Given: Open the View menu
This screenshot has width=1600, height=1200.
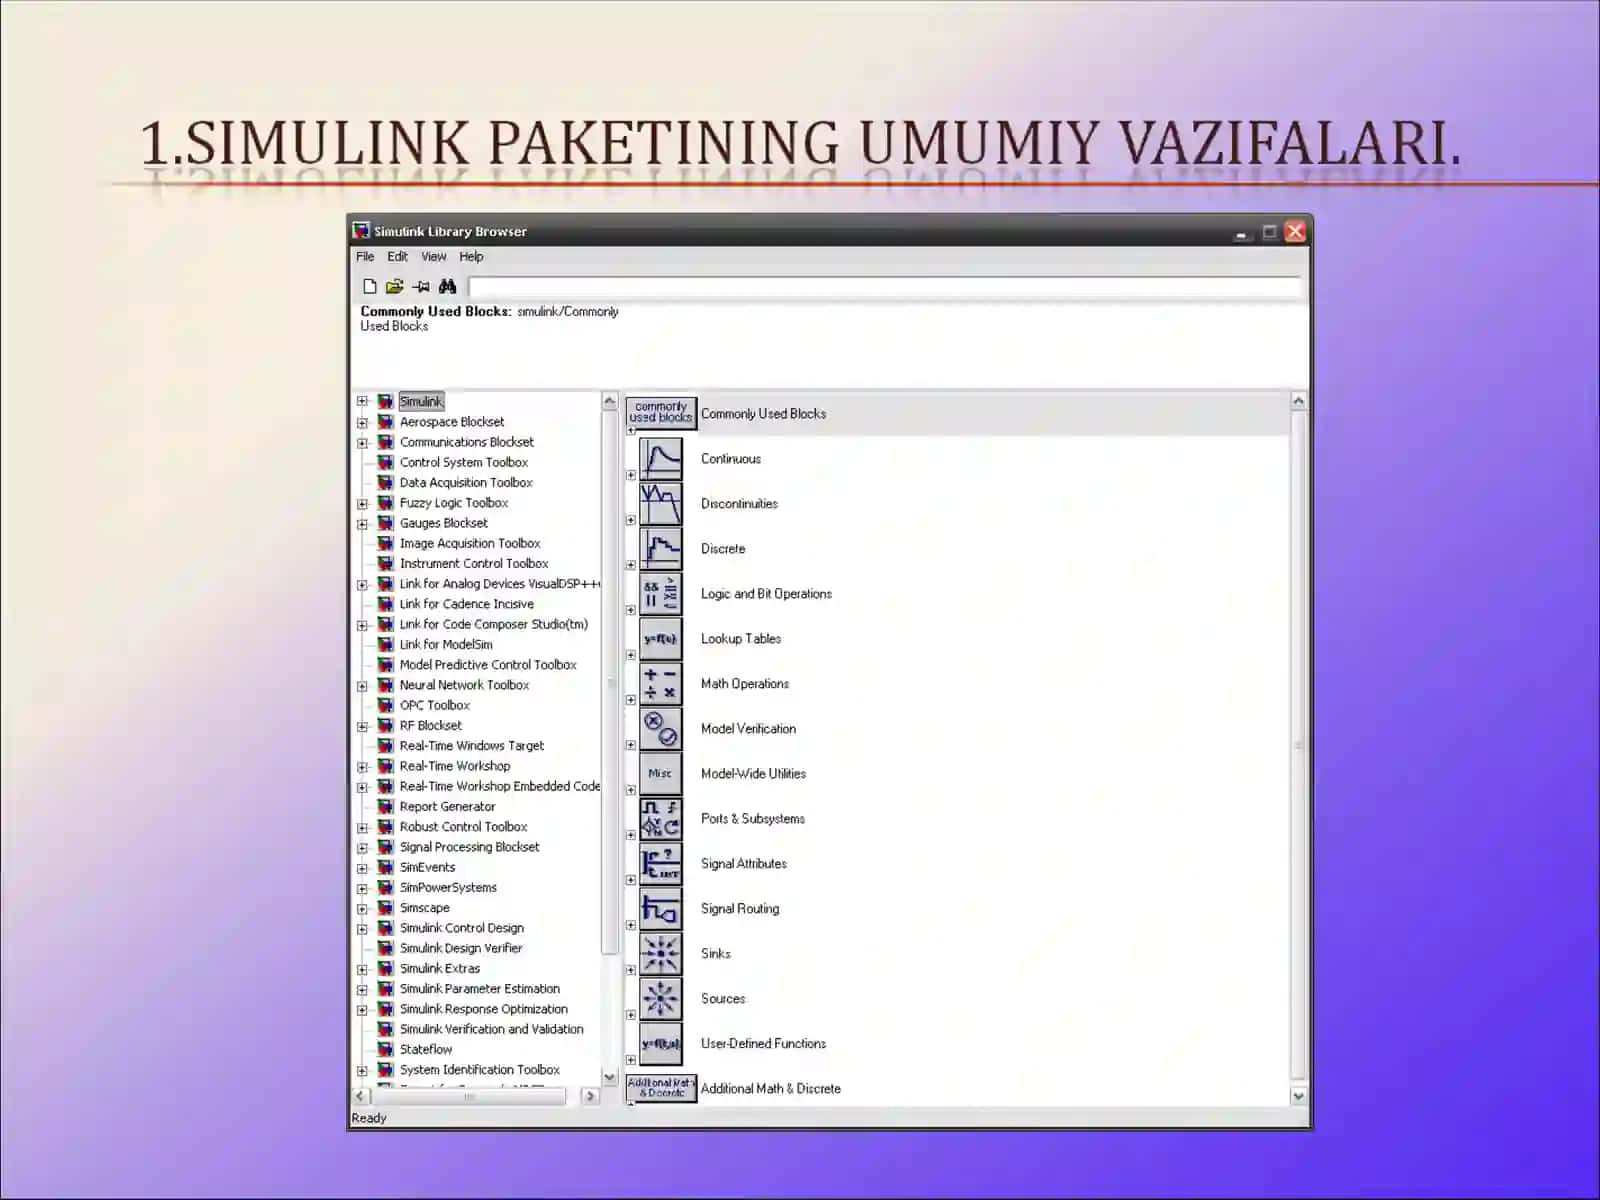Looking at the screenshot, I should point(434,257).
